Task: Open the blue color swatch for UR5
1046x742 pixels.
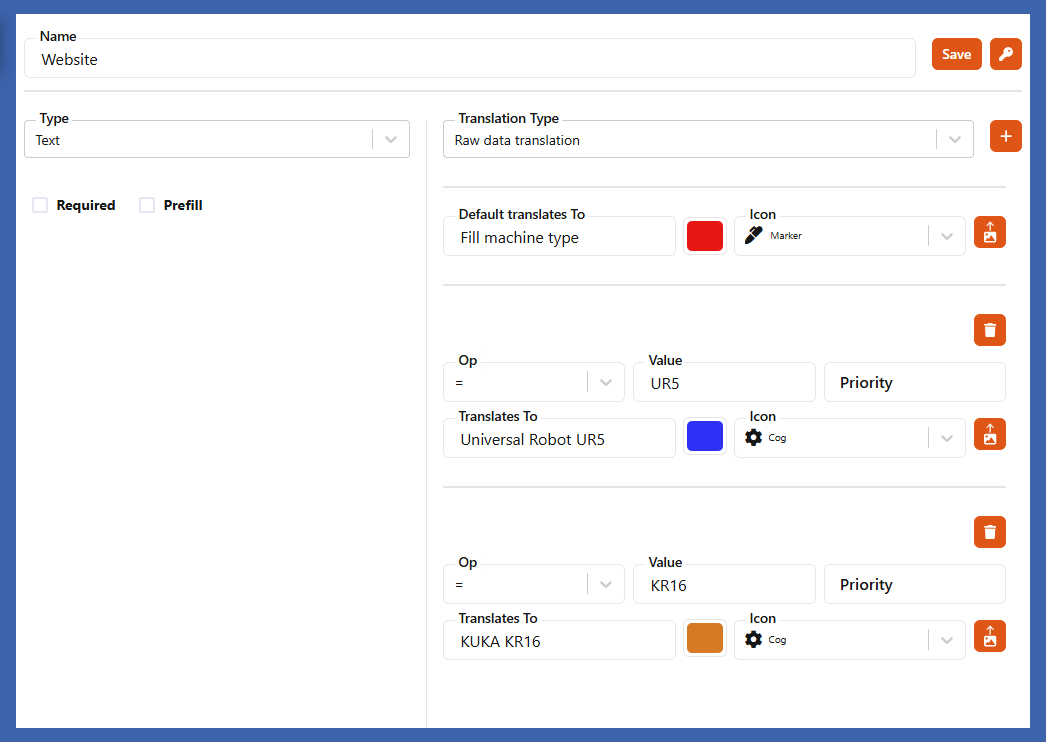Action: (705, 438)
